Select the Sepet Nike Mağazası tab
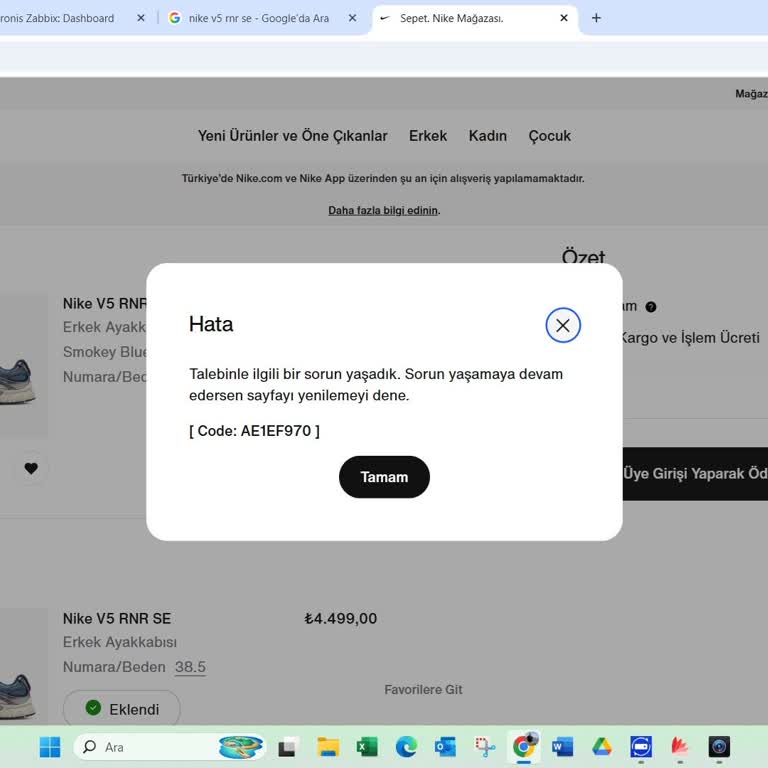This screenshot has height=768, width=768. 452,18
